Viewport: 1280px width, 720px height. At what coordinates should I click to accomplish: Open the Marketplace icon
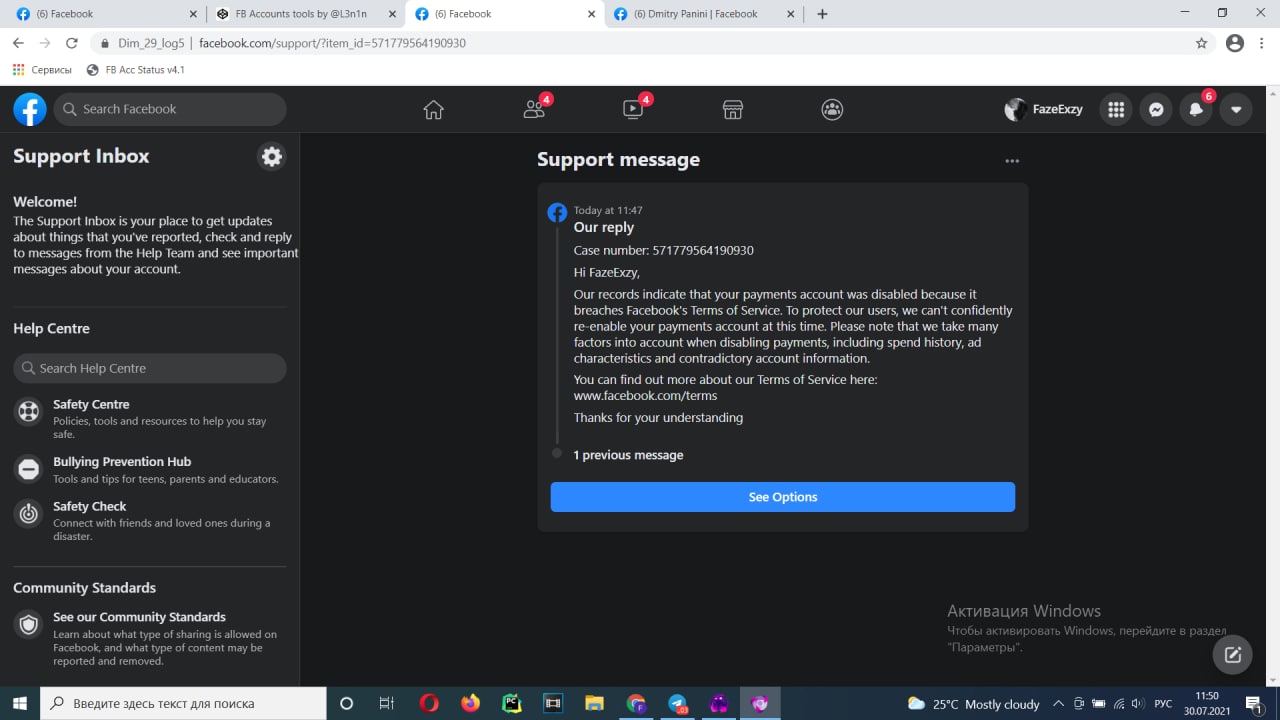(733, 110)
